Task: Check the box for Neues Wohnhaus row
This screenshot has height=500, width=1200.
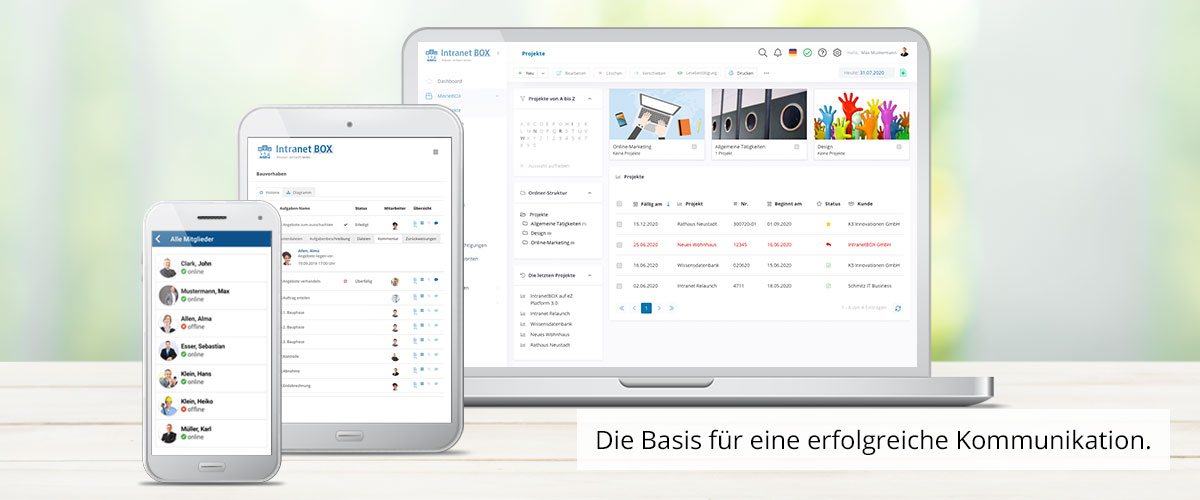Action: click(619, 244)
